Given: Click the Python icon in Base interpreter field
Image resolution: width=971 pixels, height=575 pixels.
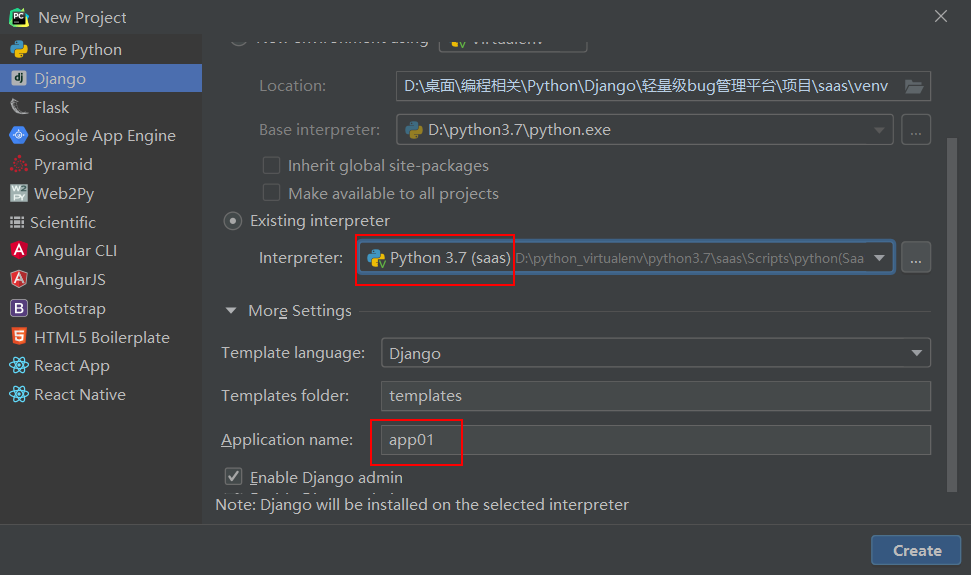Looking at the screenshot, I should [x=413, y=130].
